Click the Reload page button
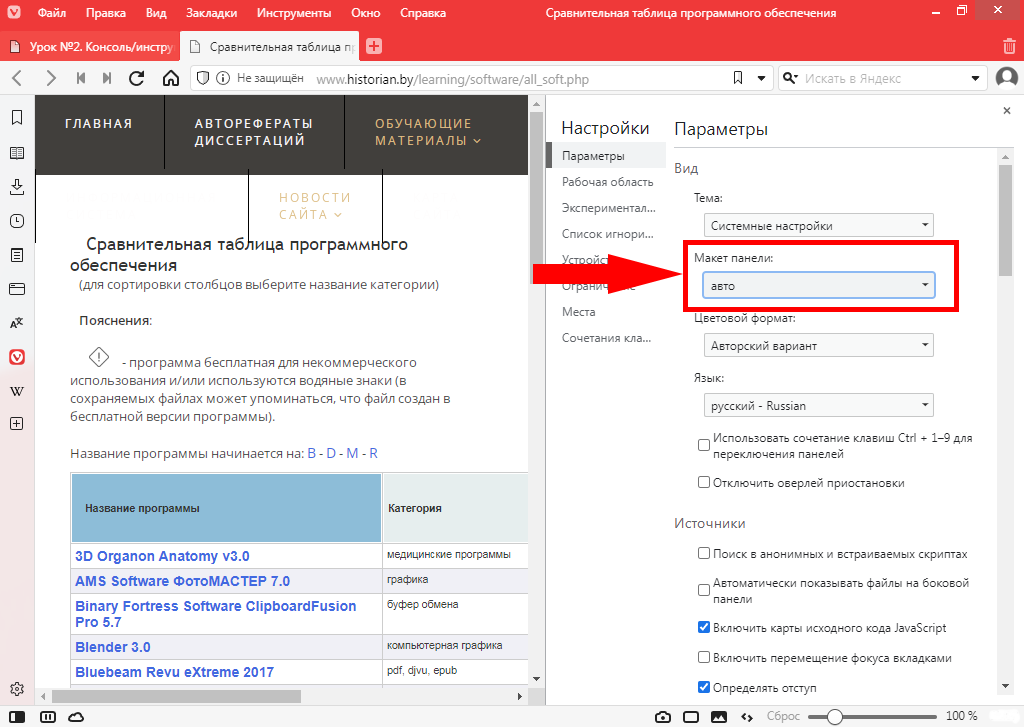This screenshot has width=1024, height=727. [137, 78]
